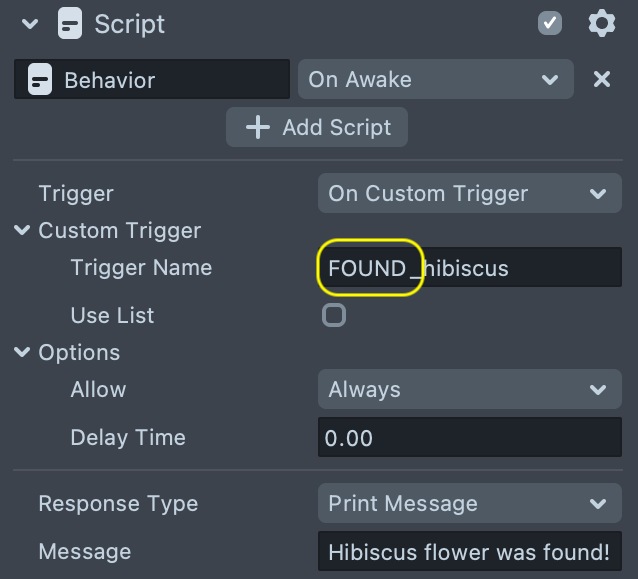Image resolution: width=638 pixels, height=579 pixels.
Task: Open the On Custom Trigger dropdown
Action: [468, 194]
